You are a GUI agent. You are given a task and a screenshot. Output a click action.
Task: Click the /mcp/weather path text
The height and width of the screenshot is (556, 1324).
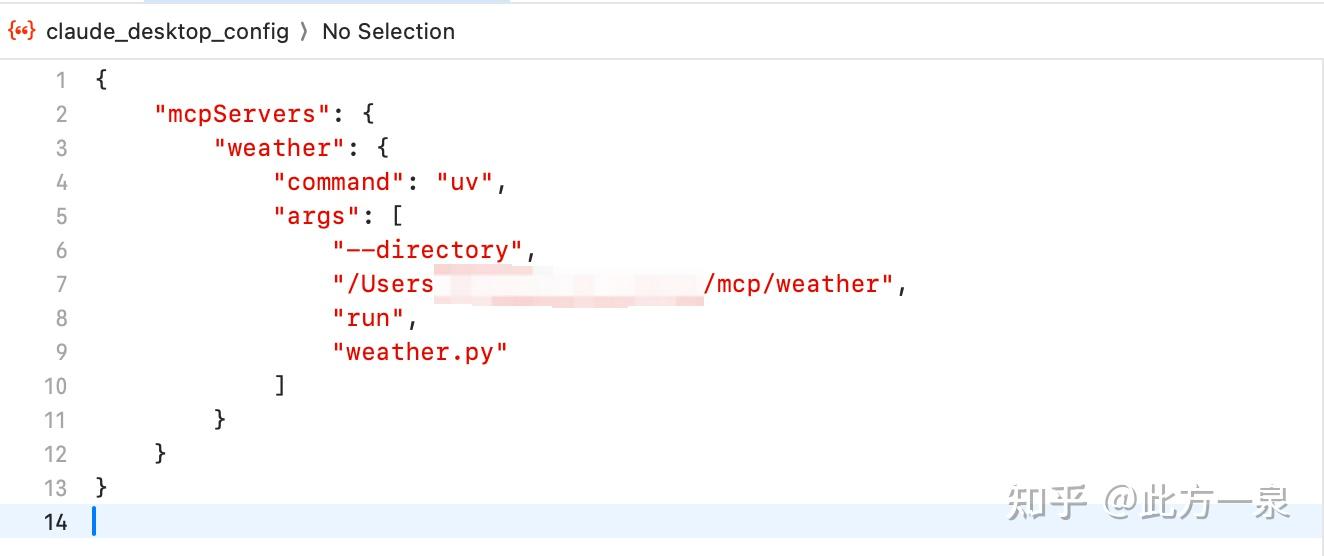click(x=796, y=284)
